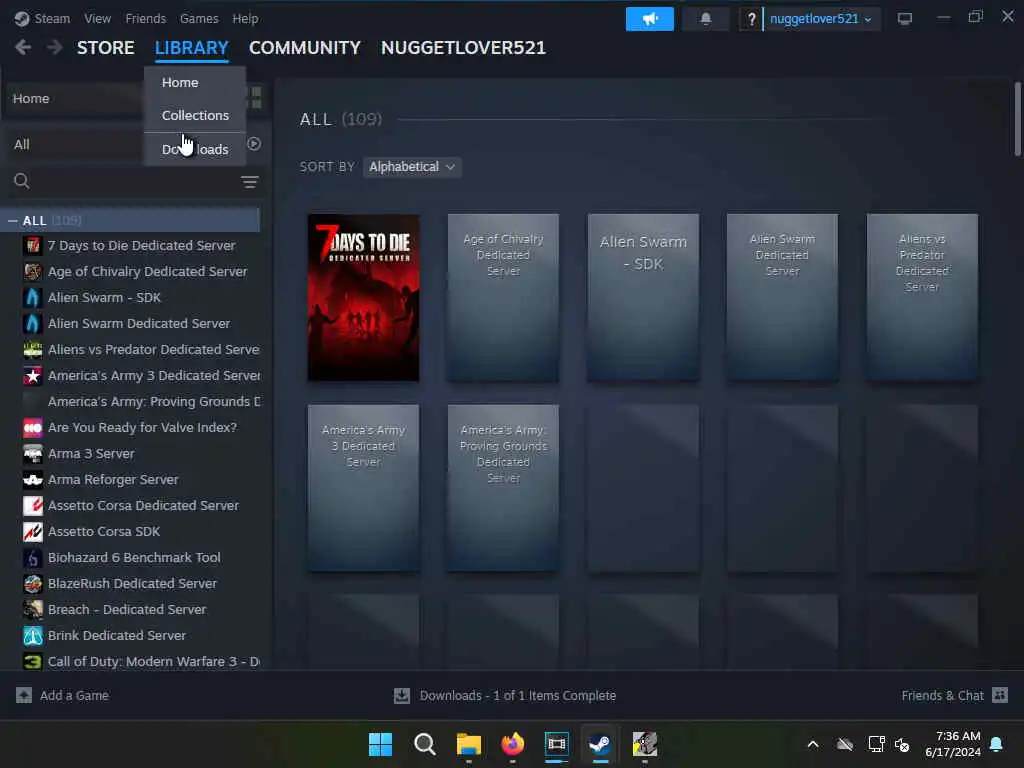Switch to the LIBRARY tab
The width and height of the screenshot is (1024, 768).
191,48
